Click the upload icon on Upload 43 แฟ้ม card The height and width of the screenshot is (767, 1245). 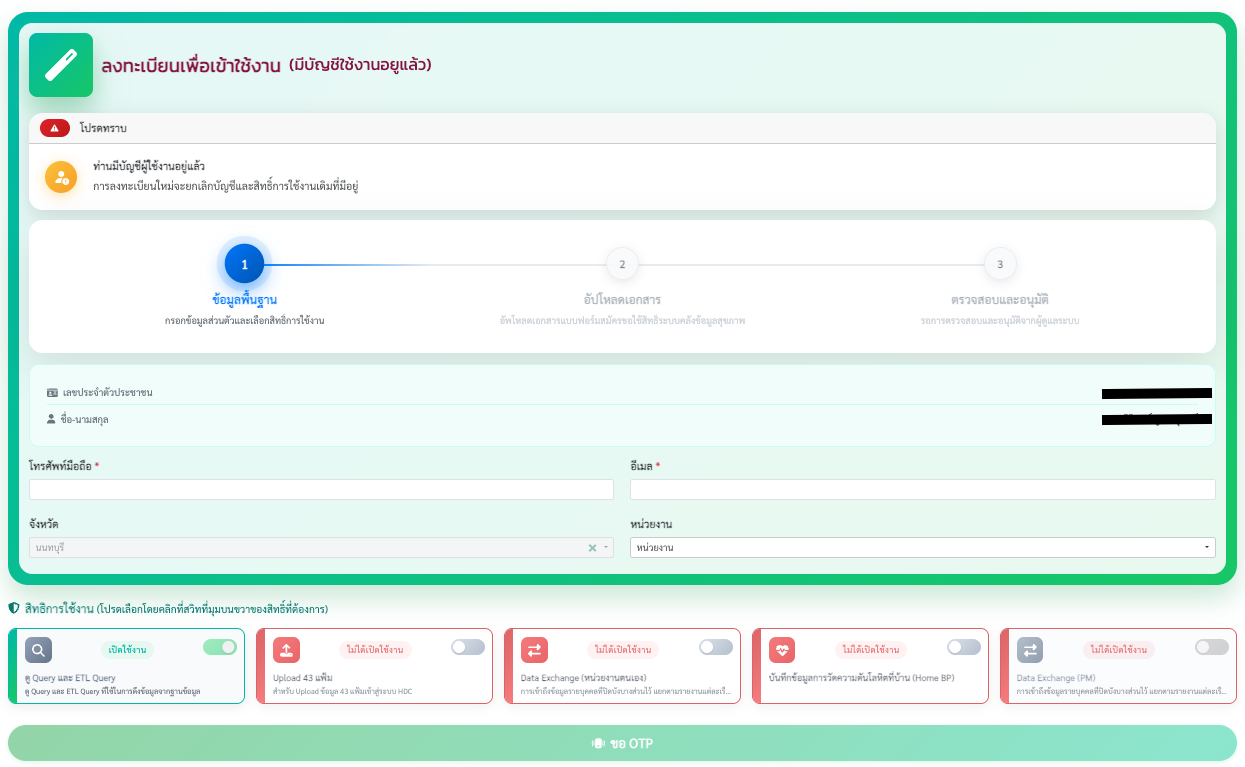point(286,650)
